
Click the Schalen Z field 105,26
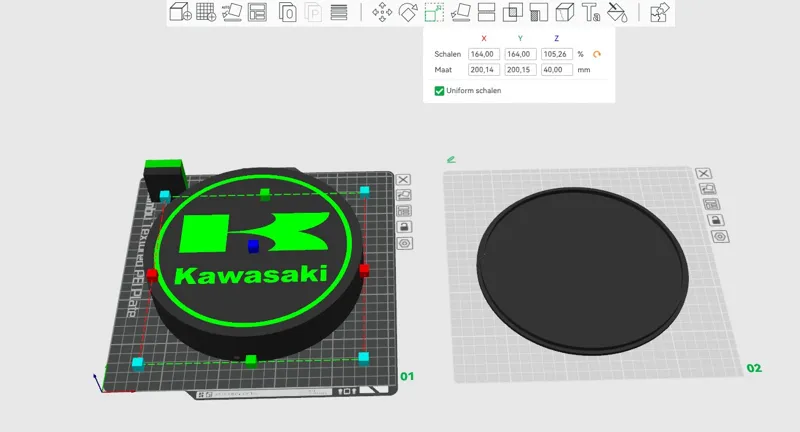pyautogui.click(x=557, y=54)
